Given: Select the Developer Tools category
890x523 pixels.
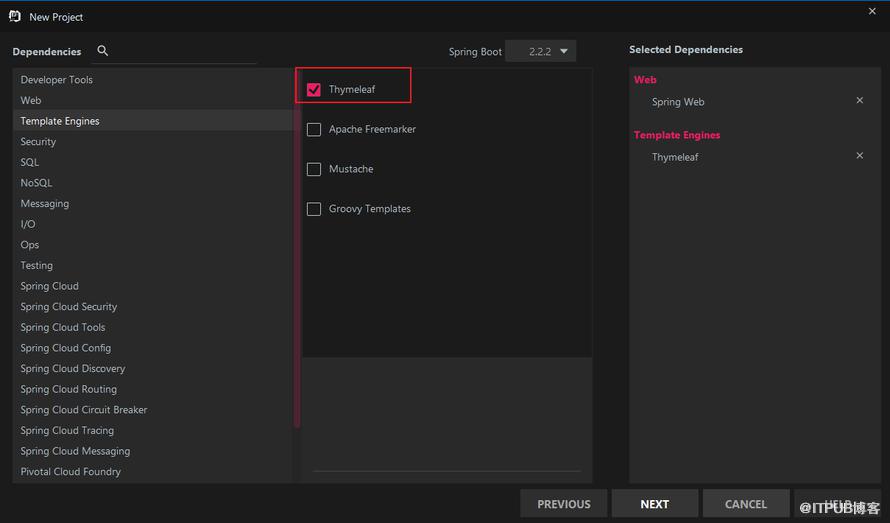Looking at the screenshot, I should click(153, 80).
